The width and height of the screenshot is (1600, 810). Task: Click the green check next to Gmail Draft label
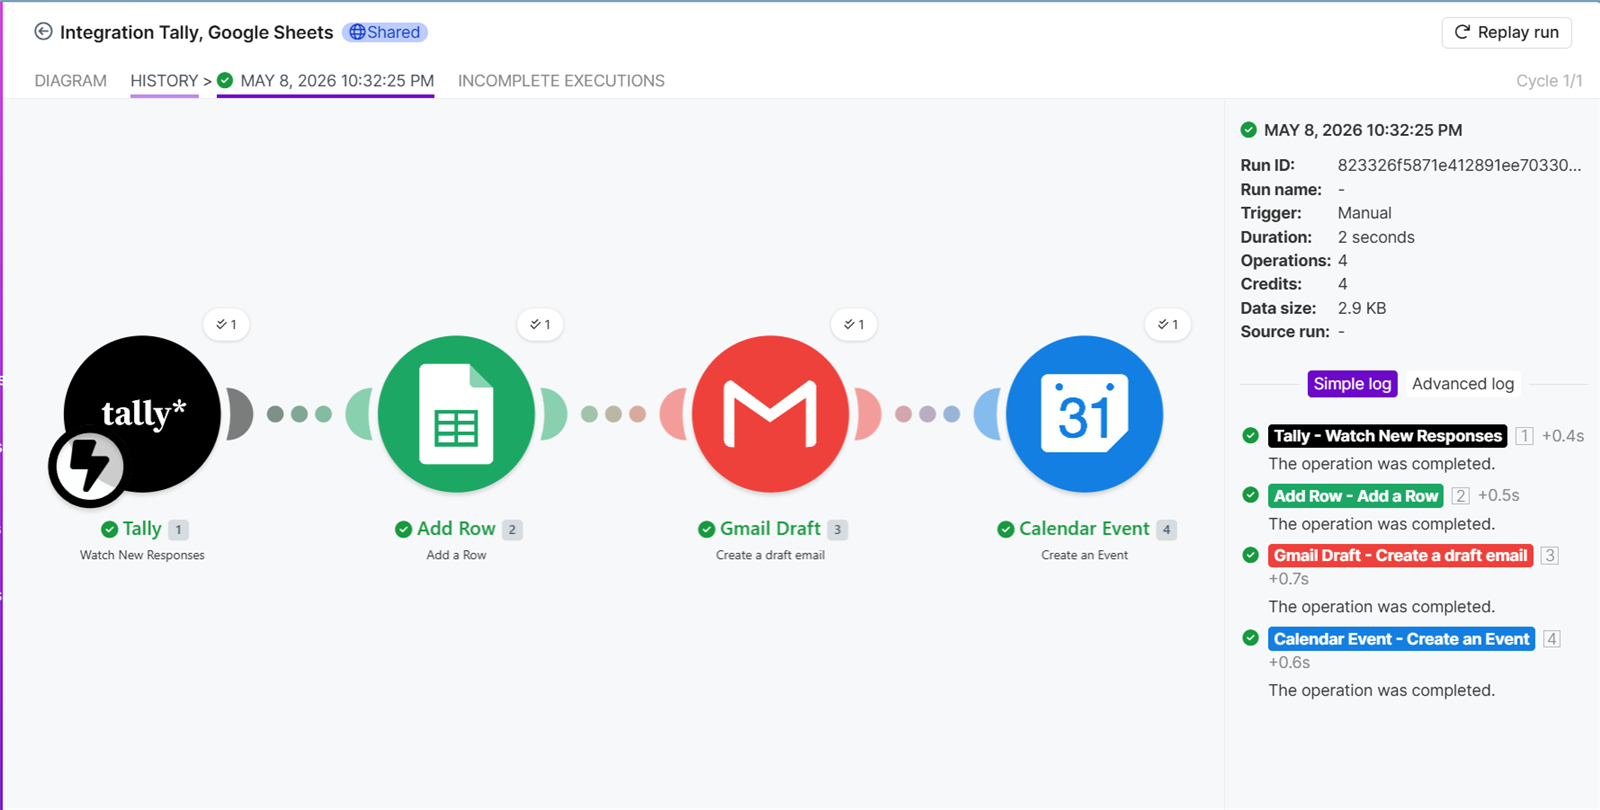click(706, 529)
